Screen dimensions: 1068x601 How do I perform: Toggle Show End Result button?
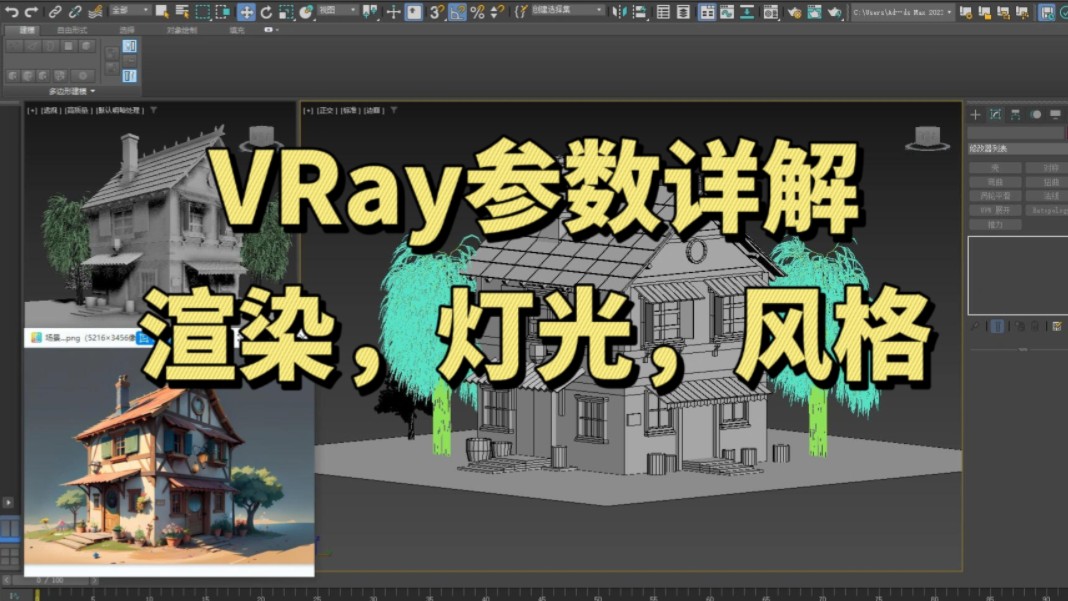coord(997,326)
